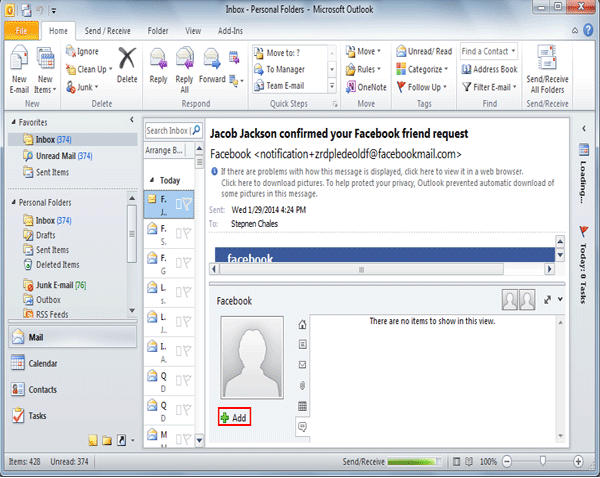600x478 pixels.
Task: Expand the Quick Steps gallery
Action: (x=332, y=86)
